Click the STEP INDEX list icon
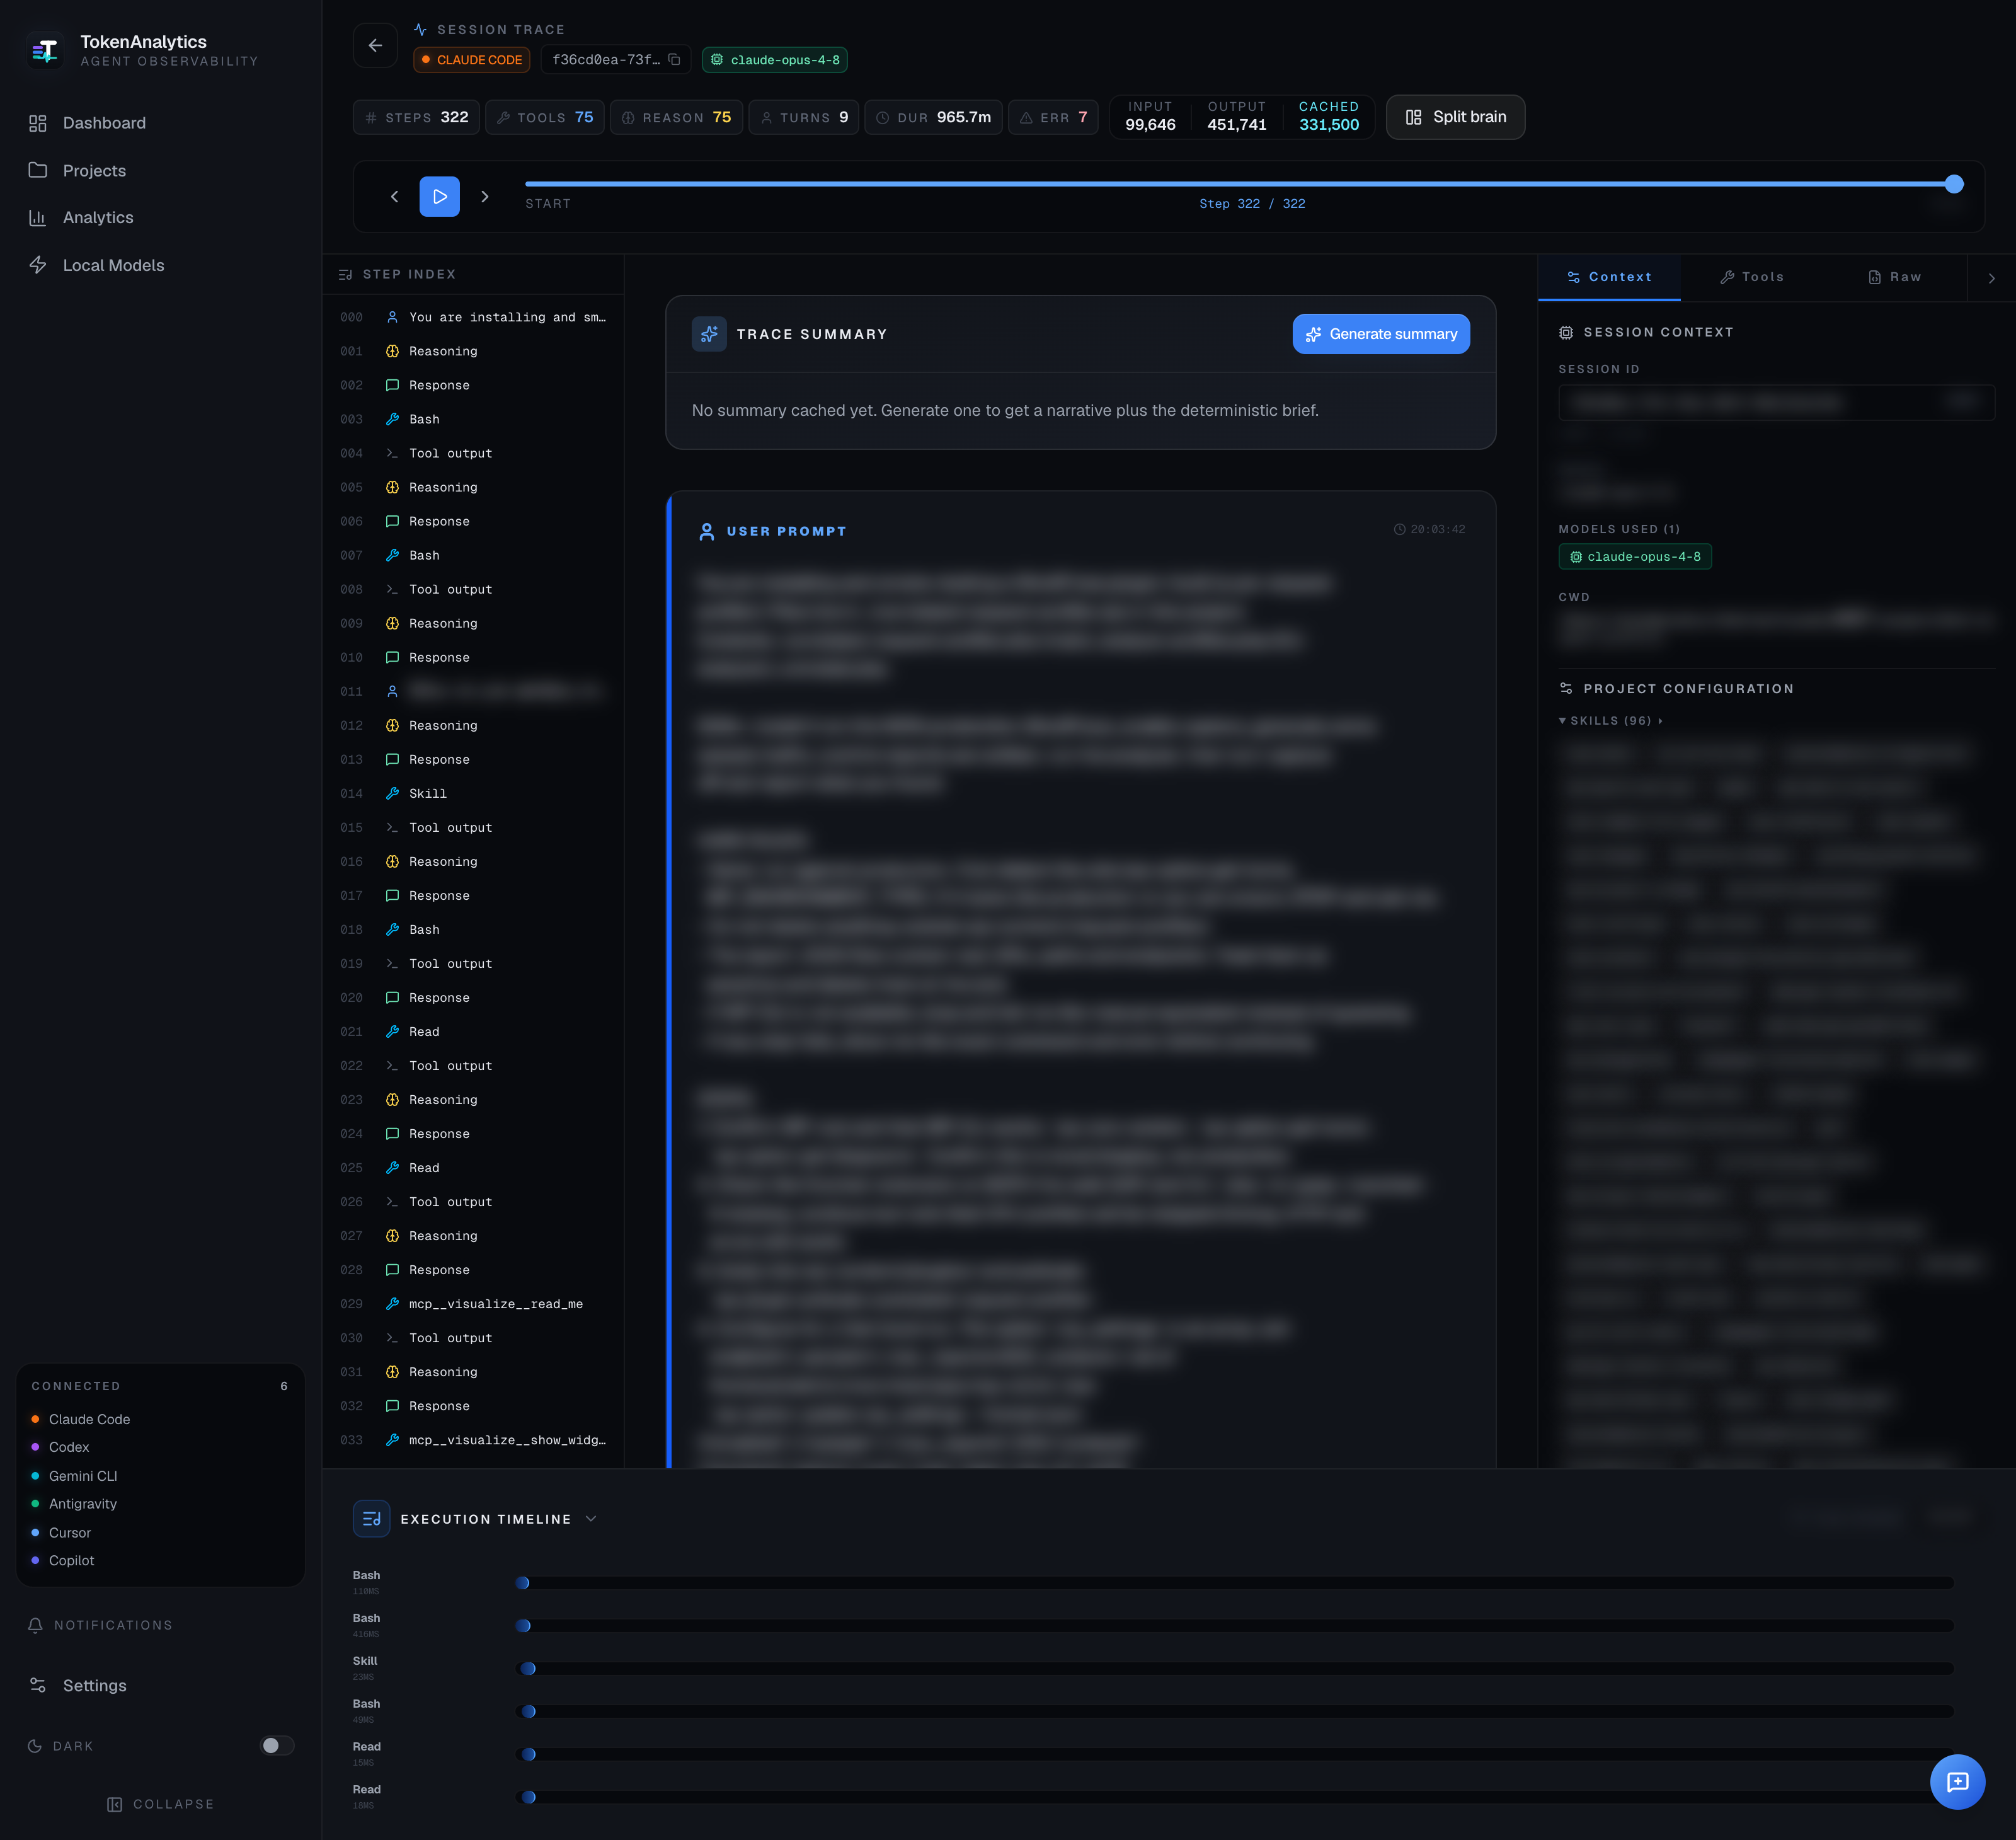The height and width of the screenshot is (1840, 2016). [x=345, y=274]
